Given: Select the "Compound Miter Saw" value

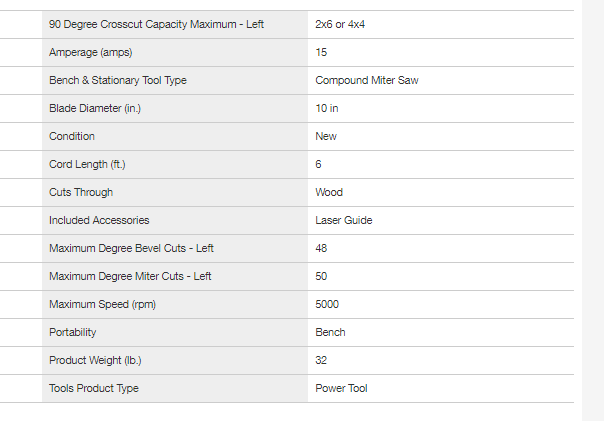Looking at the screenshot, I should [x=366, y=80].
